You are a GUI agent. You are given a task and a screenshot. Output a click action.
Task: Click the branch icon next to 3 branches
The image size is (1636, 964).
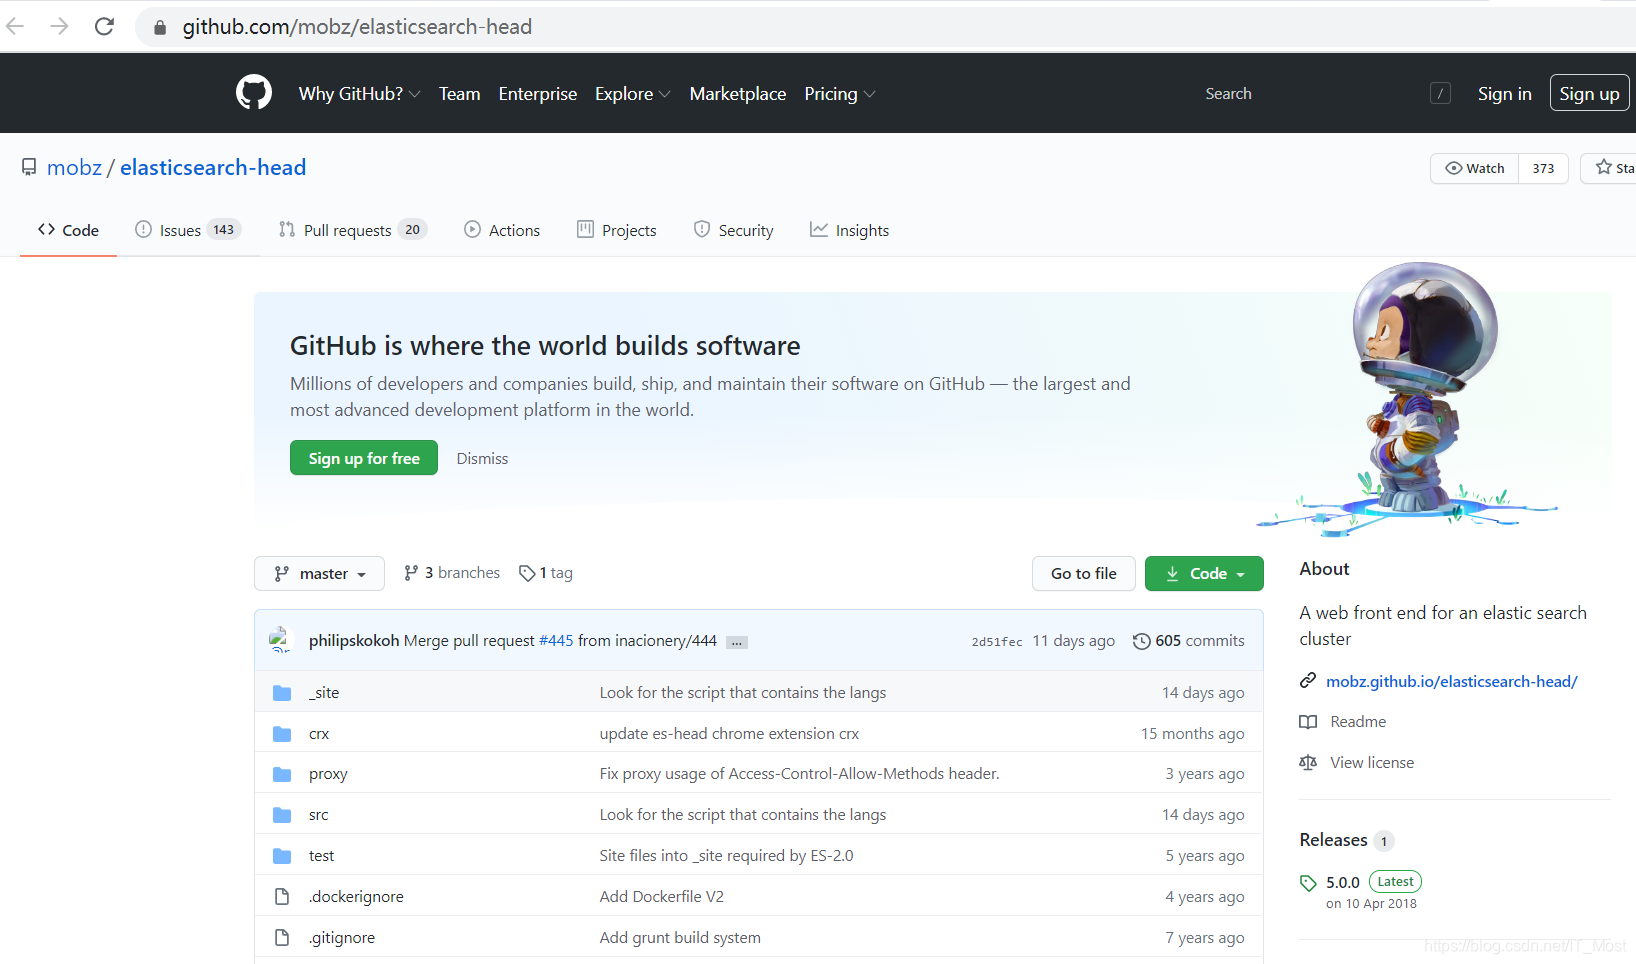coord(411,573)
